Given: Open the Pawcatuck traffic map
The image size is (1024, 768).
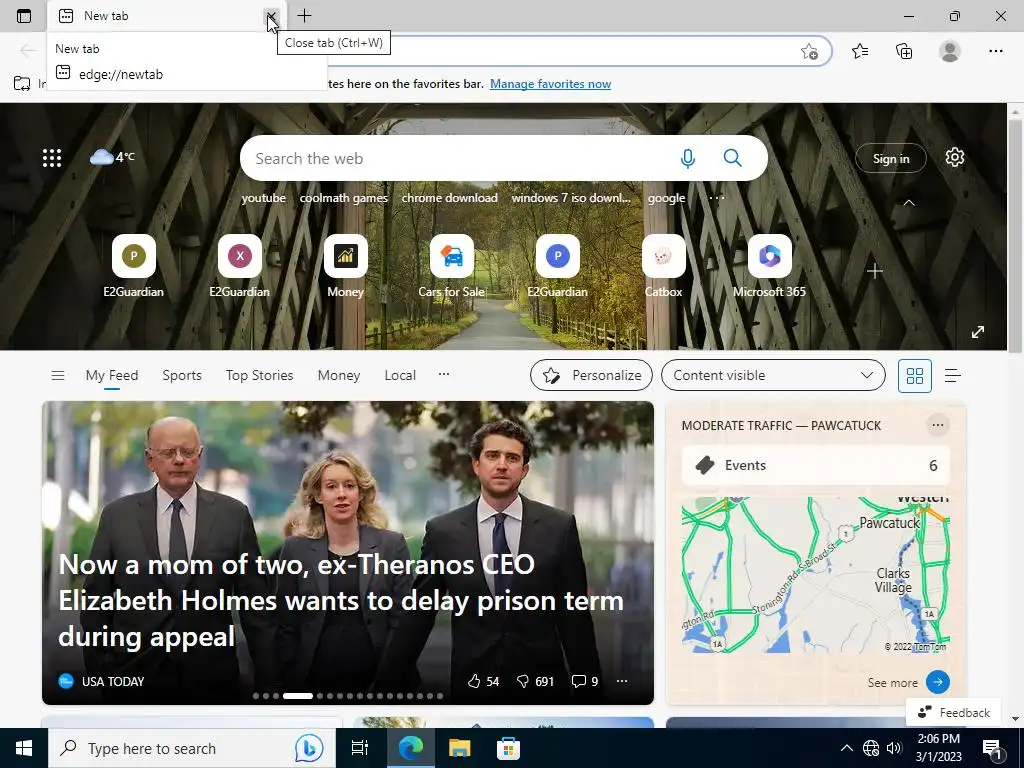Looking at the screenshot, I should click(815, 575).
